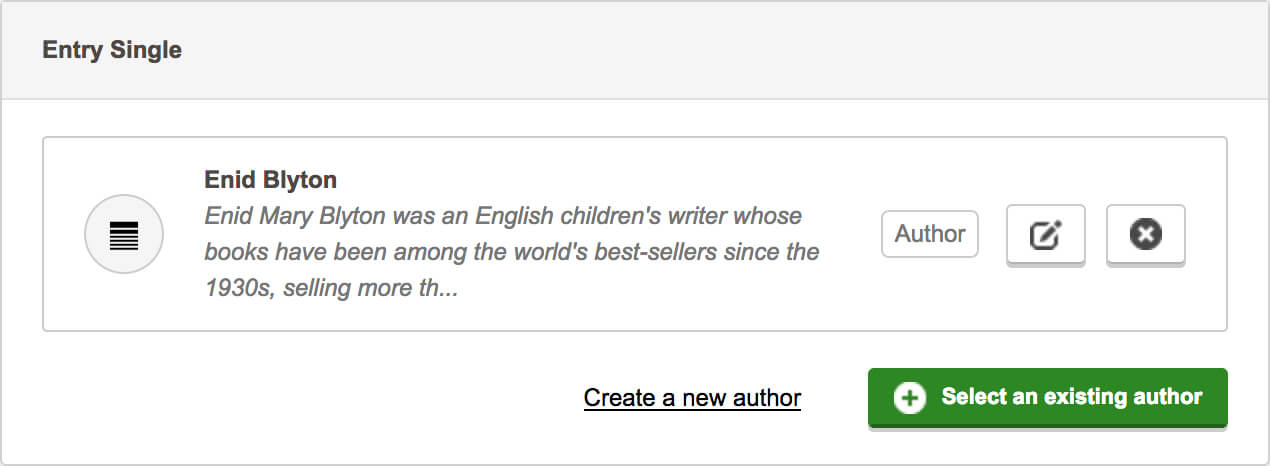Click the Enid Blyton entry card background
The height and width of the screenshot is (466, 1270).
pyautogui.click(x=635, y=234)
